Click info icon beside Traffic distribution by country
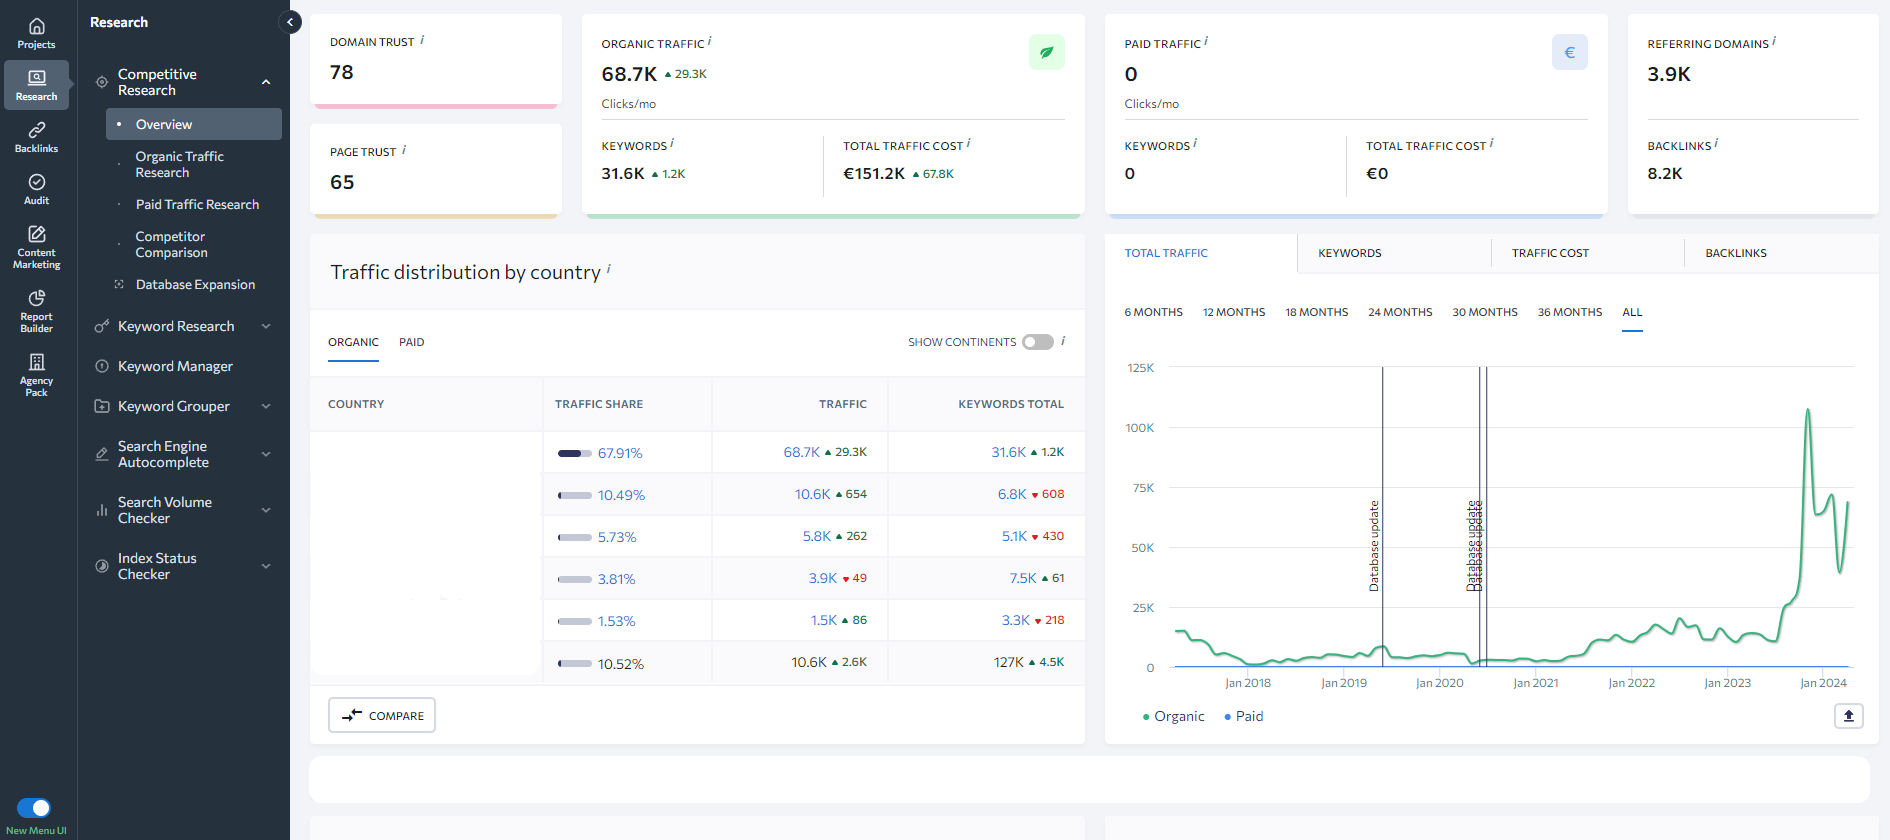 pyautogui.click(x=609, y=269)
